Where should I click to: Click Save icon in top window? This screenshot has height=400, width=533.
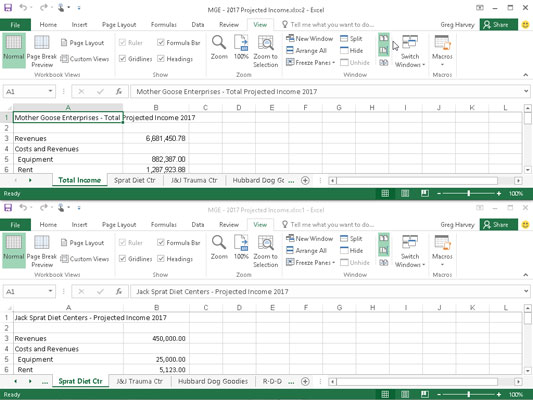pos(8,7)
